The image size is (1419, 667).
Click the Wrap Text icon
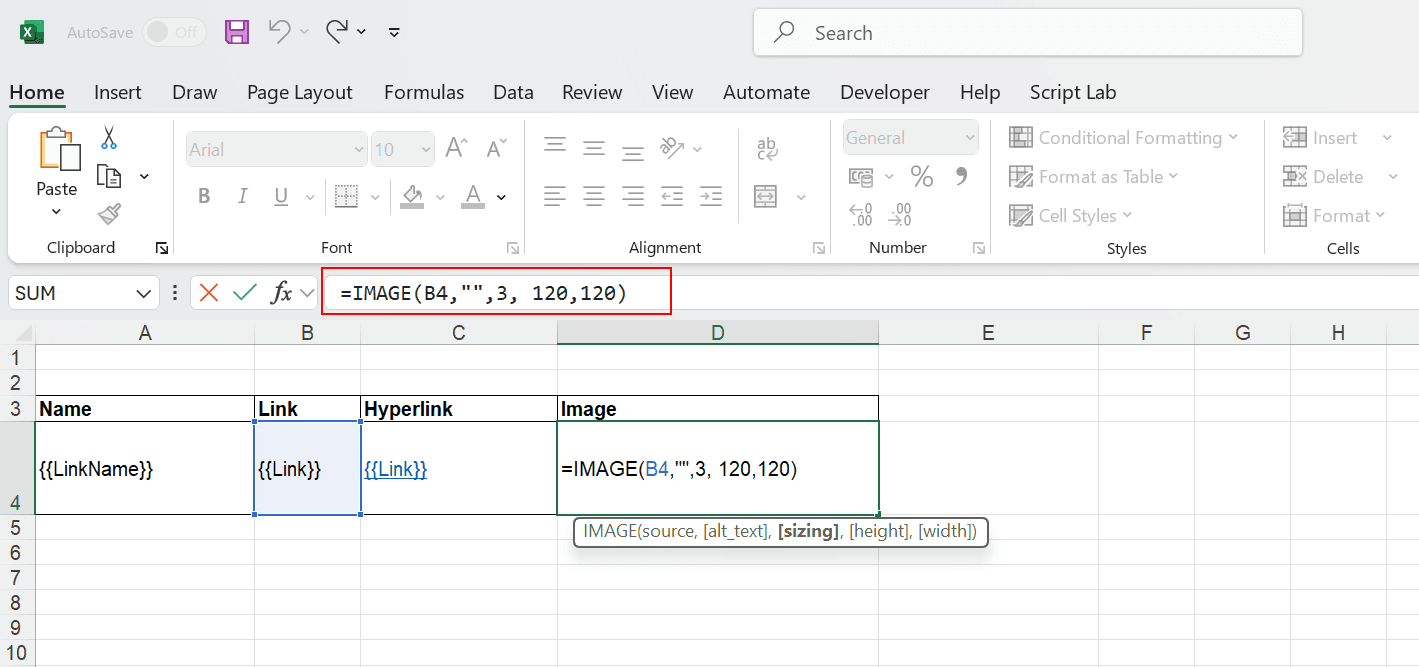click(767, 149)
